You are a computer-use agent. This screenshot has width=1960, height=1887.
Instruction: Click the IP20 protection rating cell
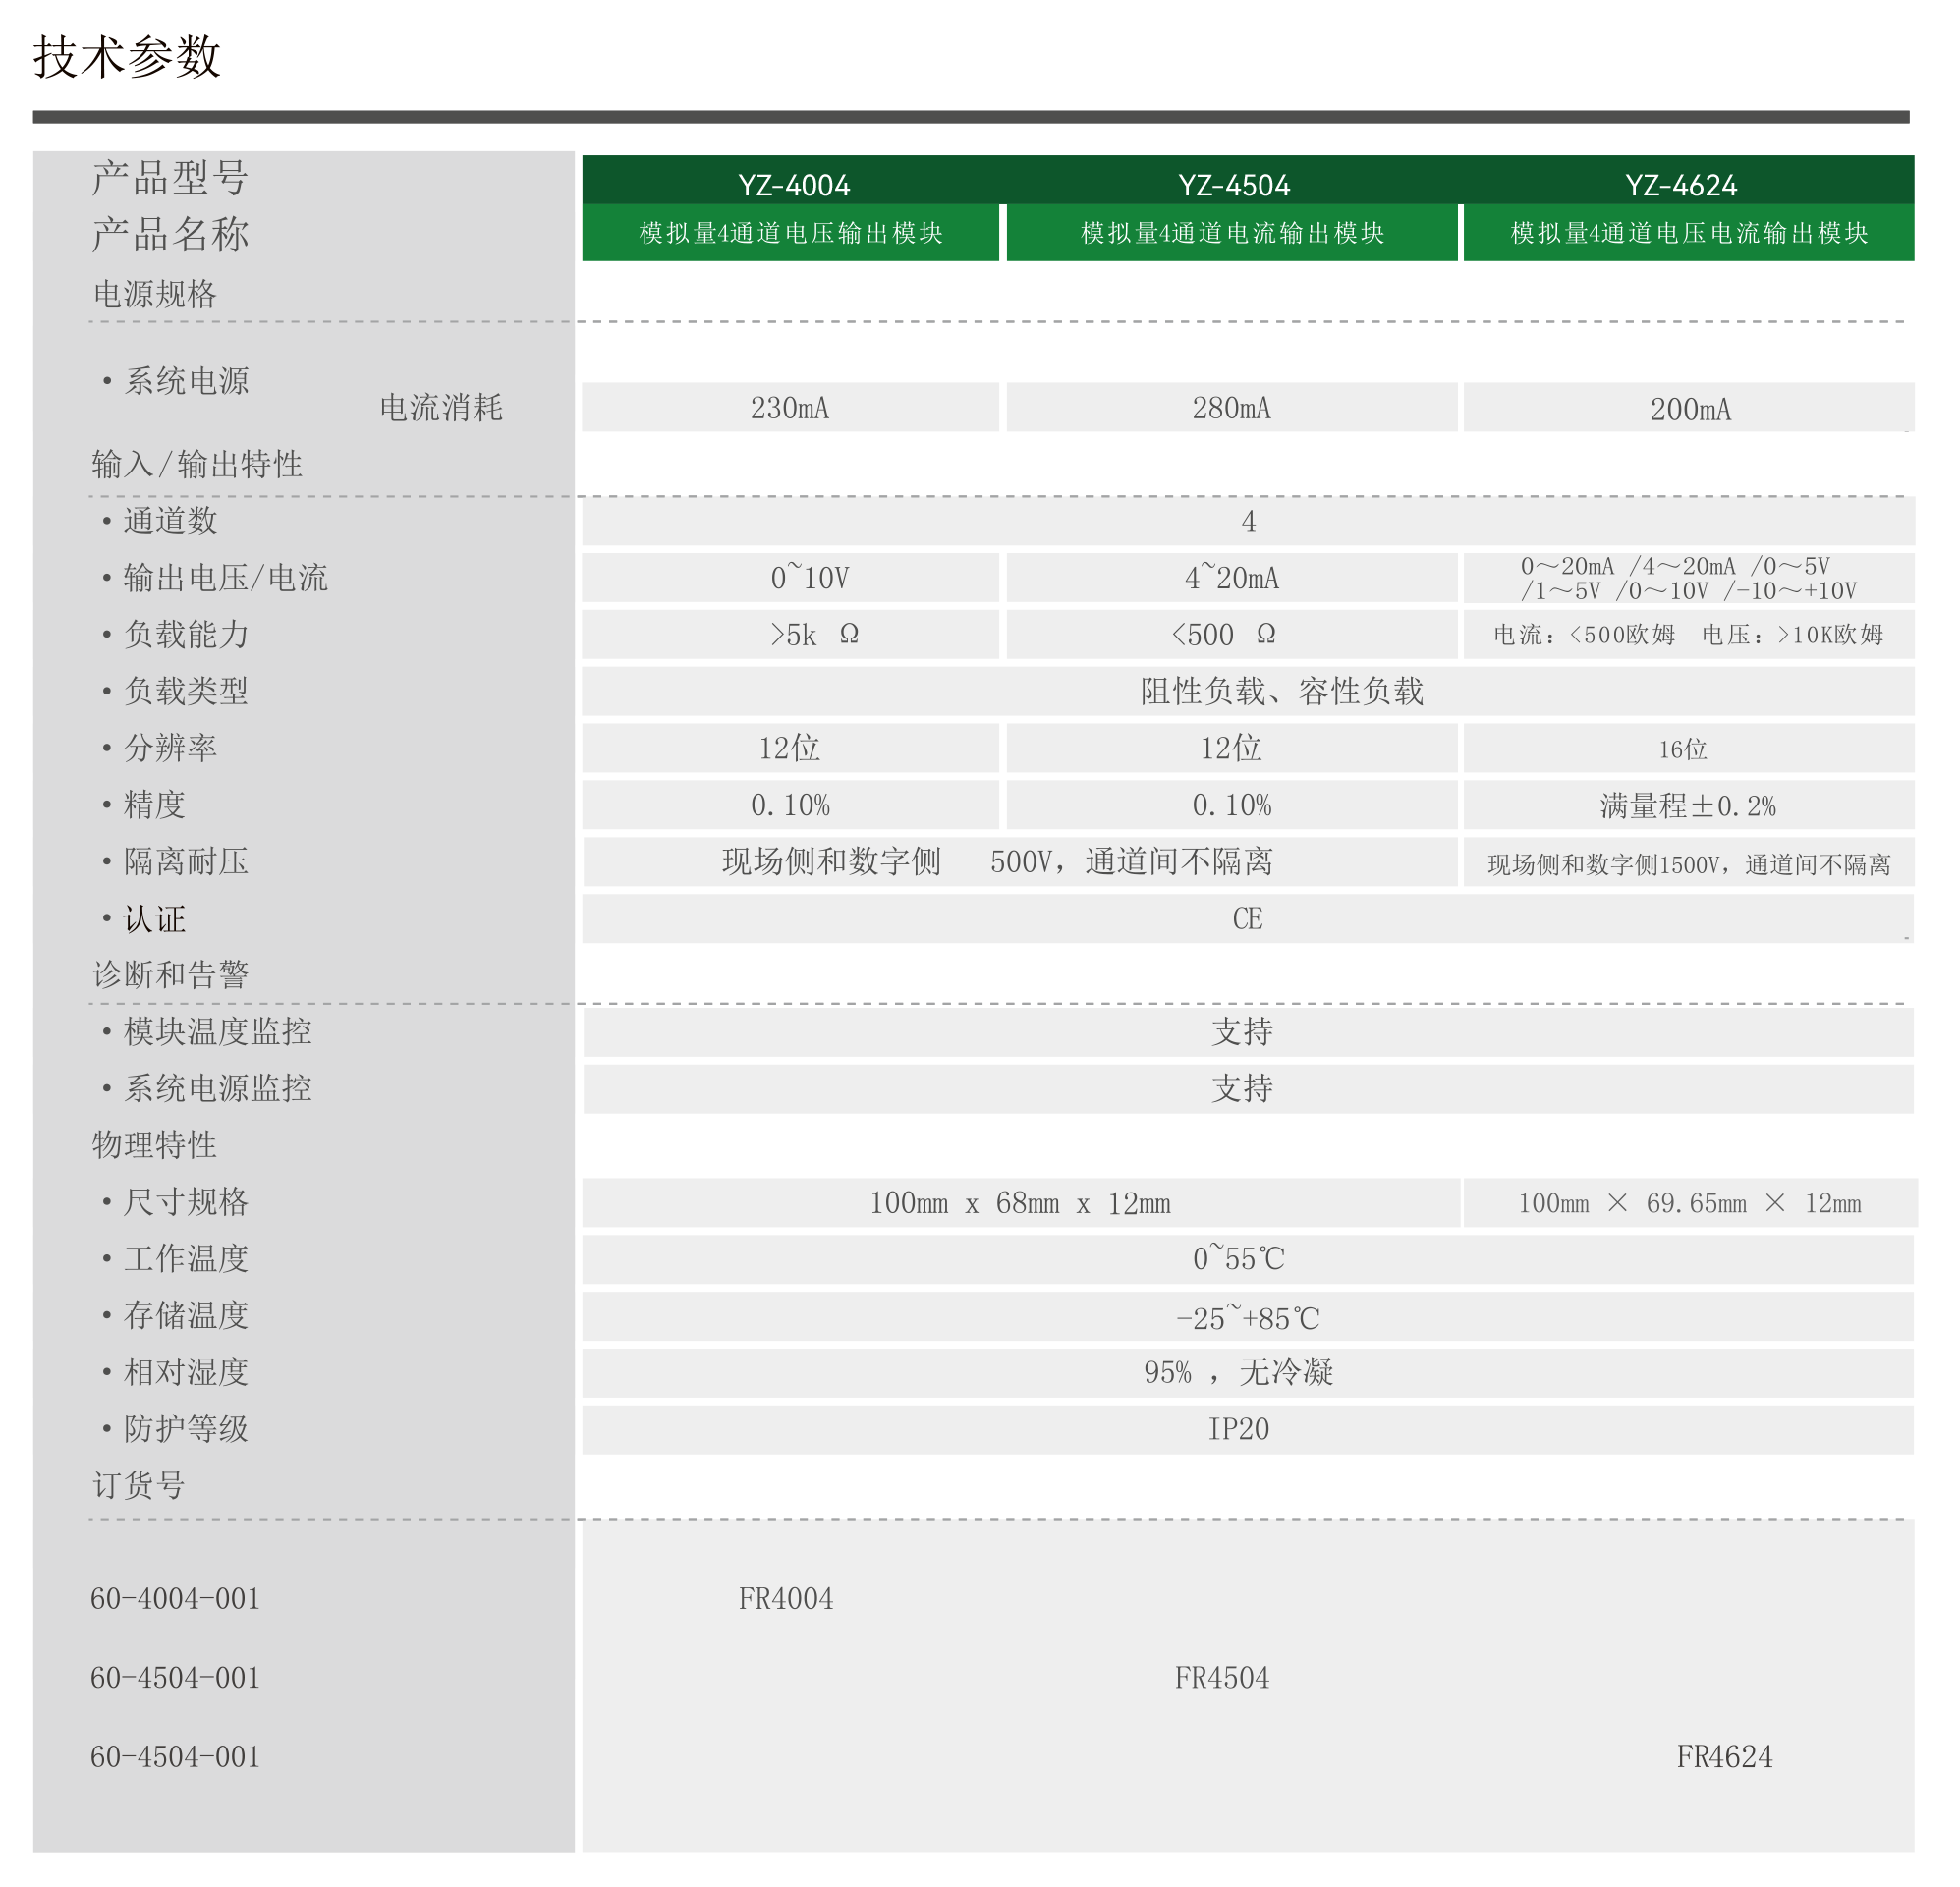(1238, 1429)
